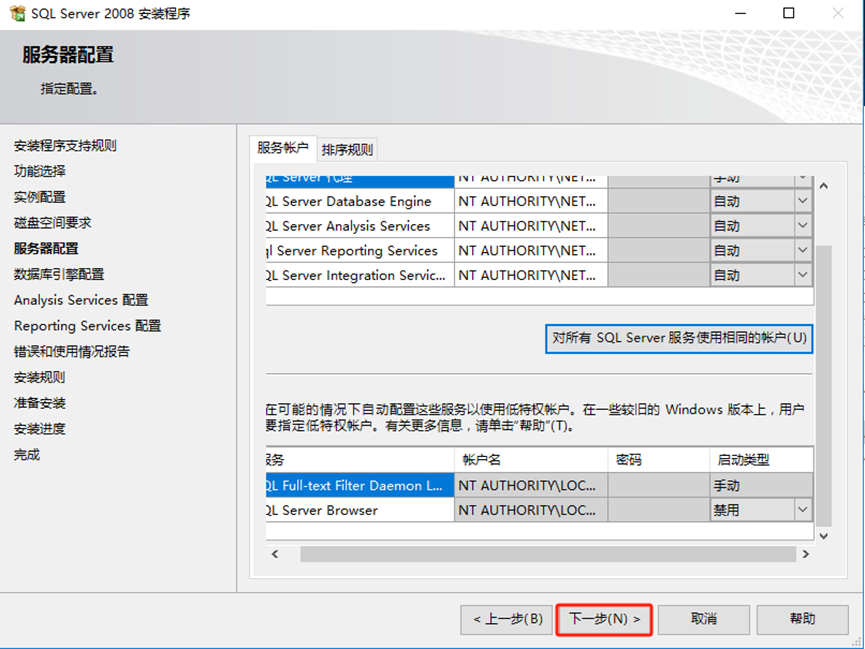Click password cell for Database Engine row
The height and width of the screenshot is (649, 865).
[x=659, y=201]
